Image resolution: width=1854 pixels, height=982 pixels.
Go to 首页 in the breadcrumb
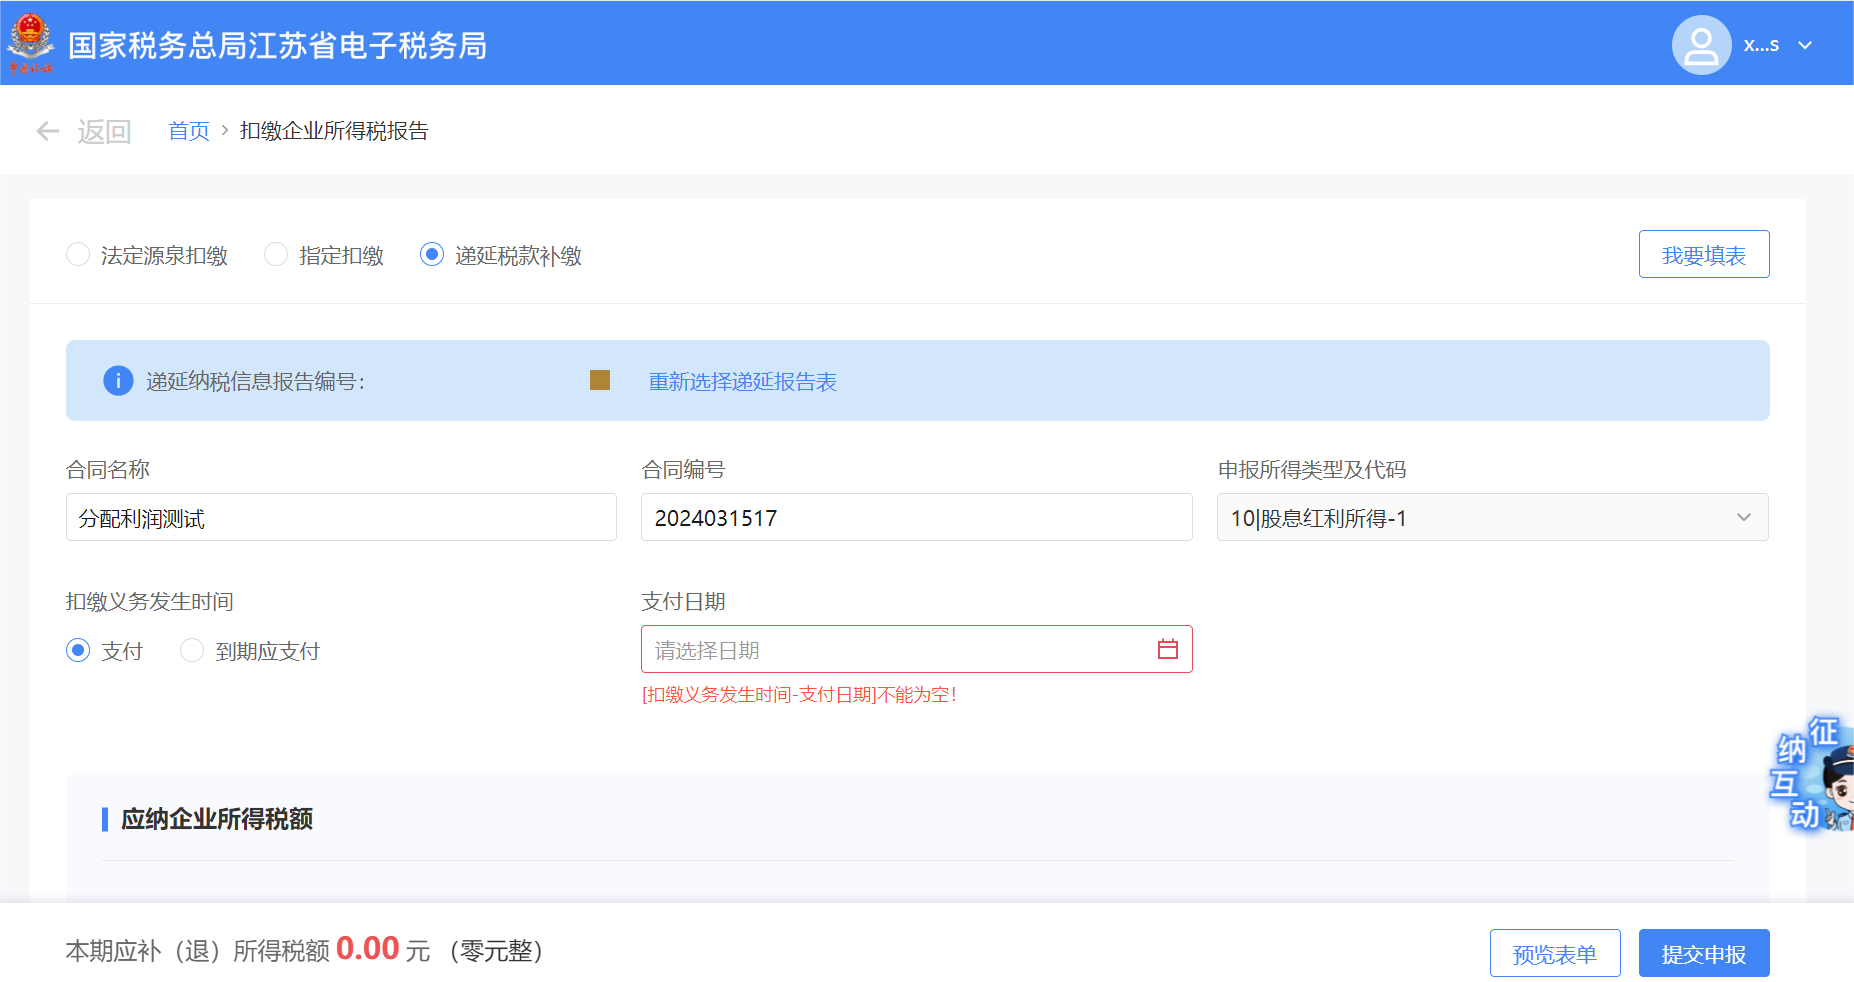[x=188, y=131]
